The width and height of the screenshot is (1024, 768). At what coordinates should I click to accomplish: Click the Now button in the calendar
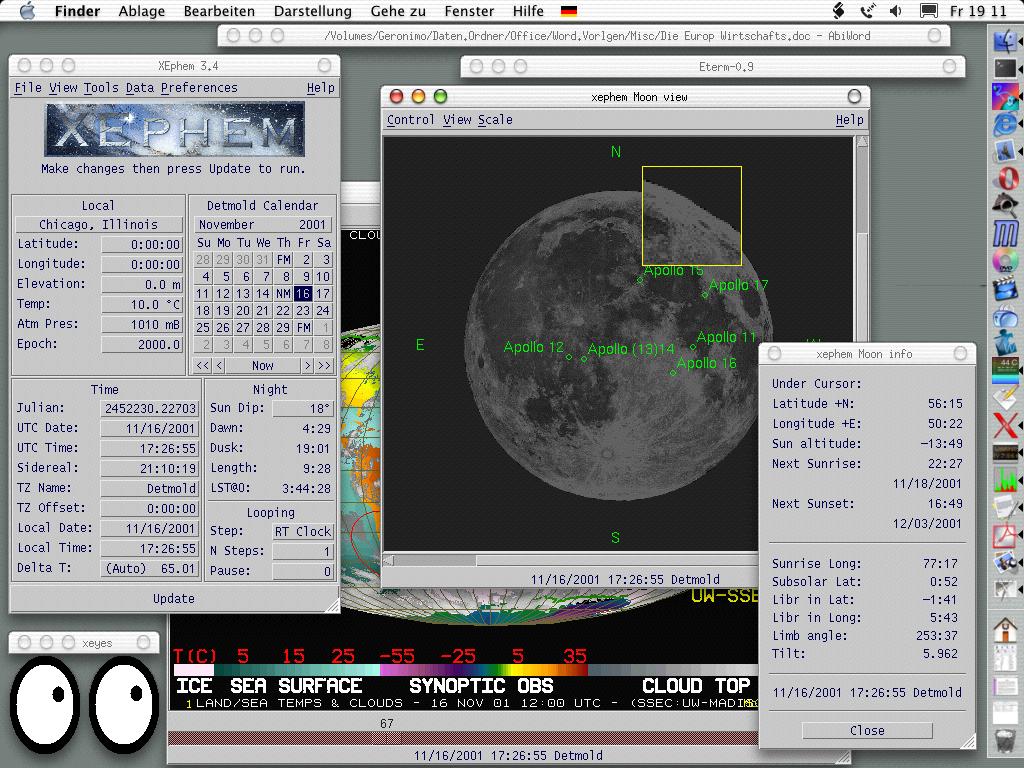(x=263, y=365)
